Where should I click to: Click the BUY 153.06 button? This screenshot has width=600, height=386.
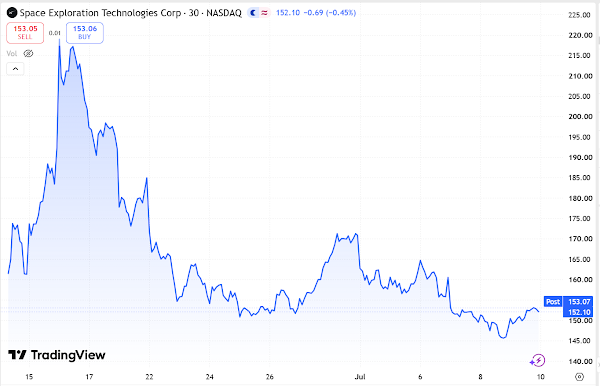tap(85, 33)
